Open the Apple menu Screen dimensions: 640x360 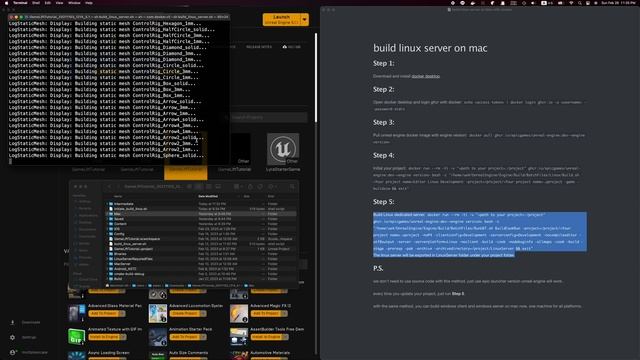(6, 3)
